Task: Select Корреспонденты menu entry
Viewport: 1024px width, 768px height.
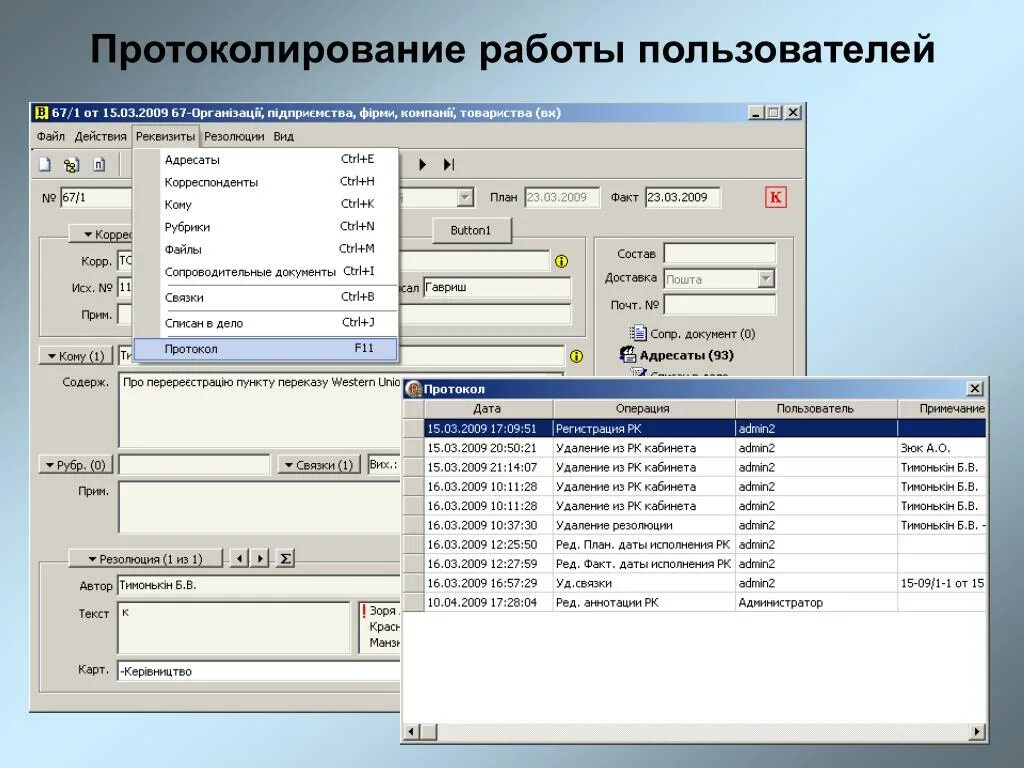Action: click(x=265, y=182)
